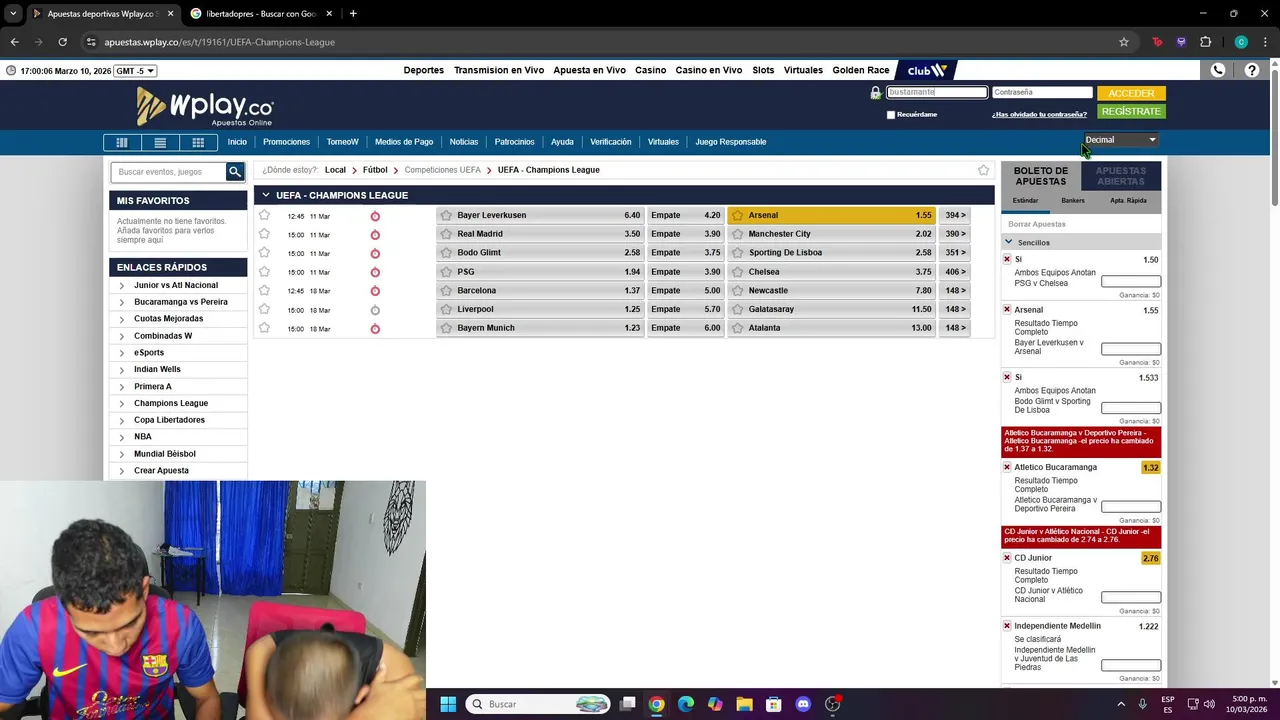
Task: Select the three-column layout icon
Action: pyautogui.click(x=122, y=142)
